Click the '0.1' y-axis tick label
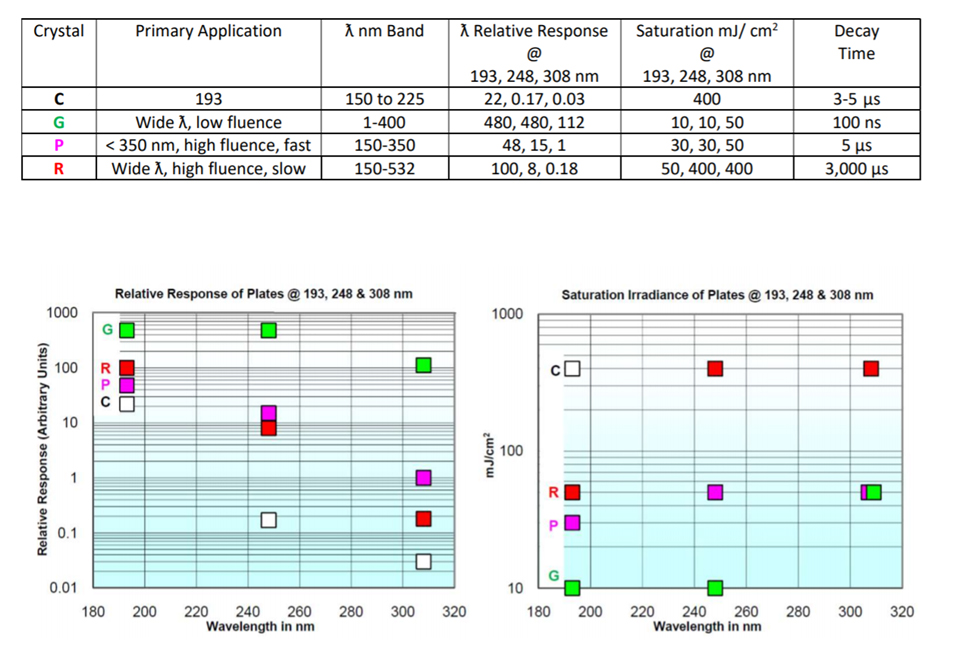Screen dimensions: 960x646 tap(67, 533)
